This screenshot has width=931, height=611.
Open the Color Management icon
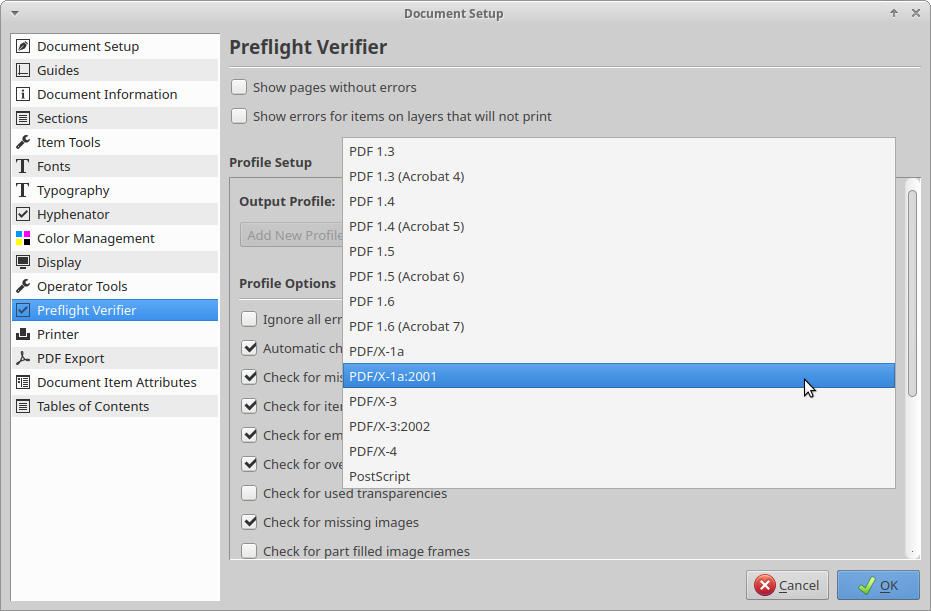pyautogui.click(x=23, y=238)
